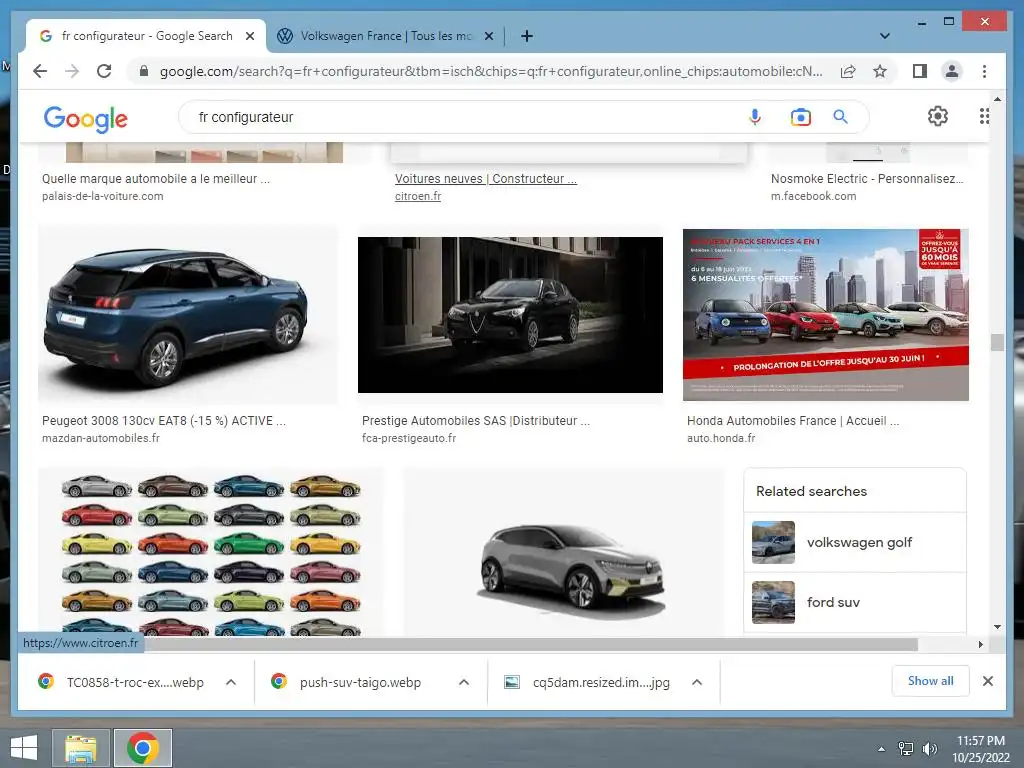Open the Prestige Automobiles SAS title
Screen dimensions: 1024x768
(x=475, y=421)
